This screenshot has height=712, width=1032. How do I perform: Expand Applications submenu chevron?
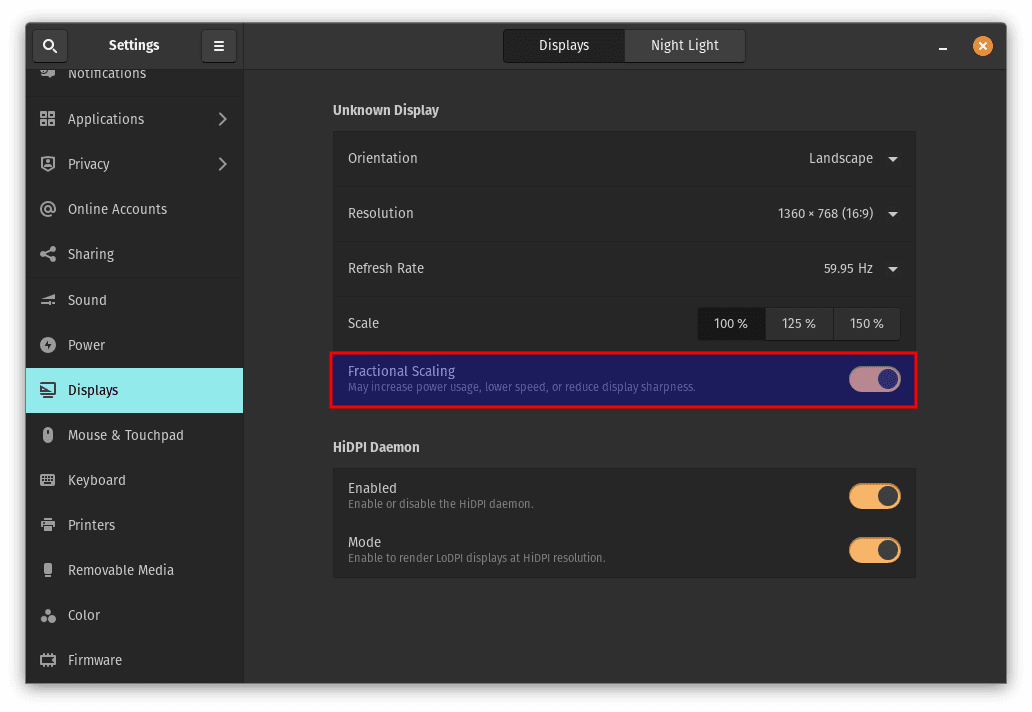click(222, 118)
